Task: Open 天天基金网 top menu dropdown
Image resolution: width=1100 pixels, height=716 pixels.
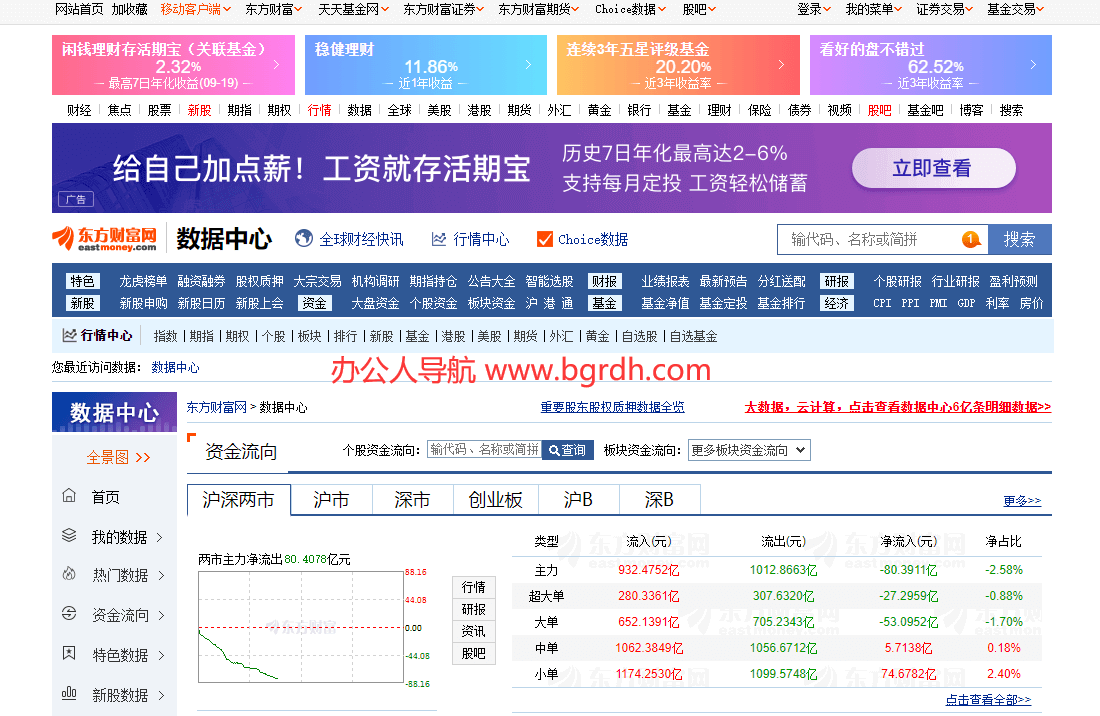Action: (x=353, y=9)
